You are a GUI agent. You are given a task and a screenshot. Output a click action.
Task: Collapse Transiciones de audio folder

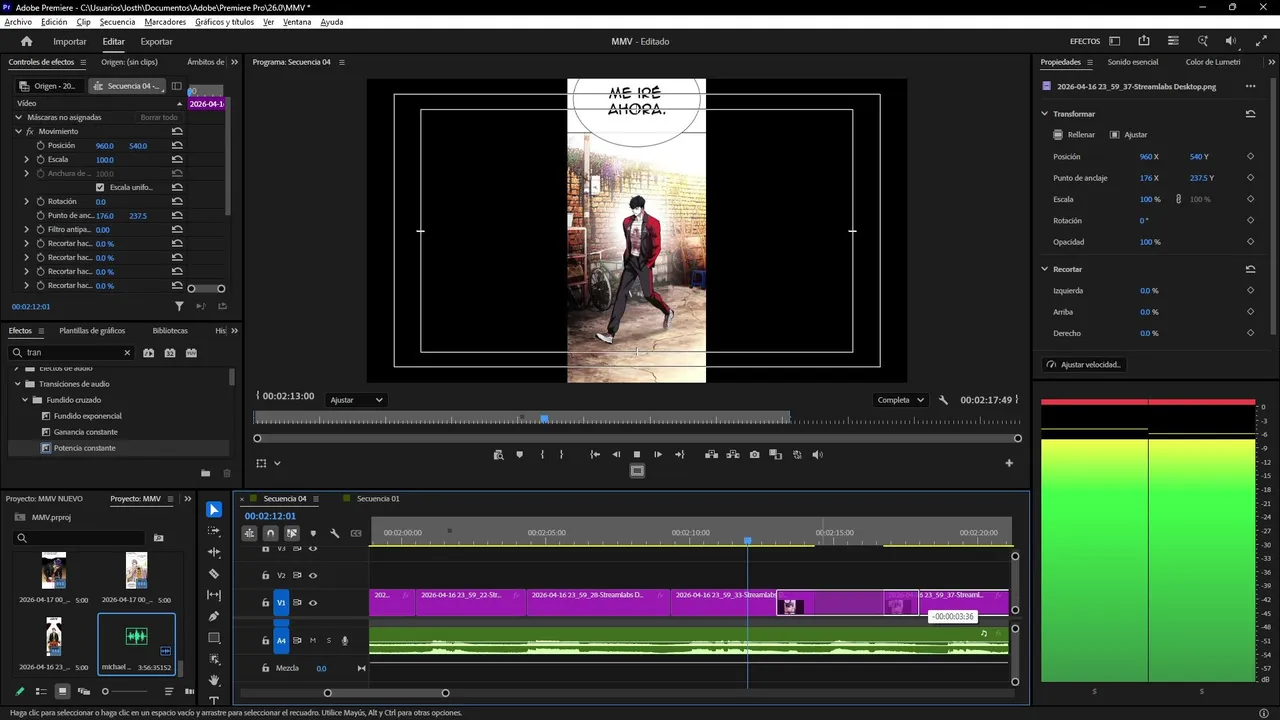coord(16,384)
